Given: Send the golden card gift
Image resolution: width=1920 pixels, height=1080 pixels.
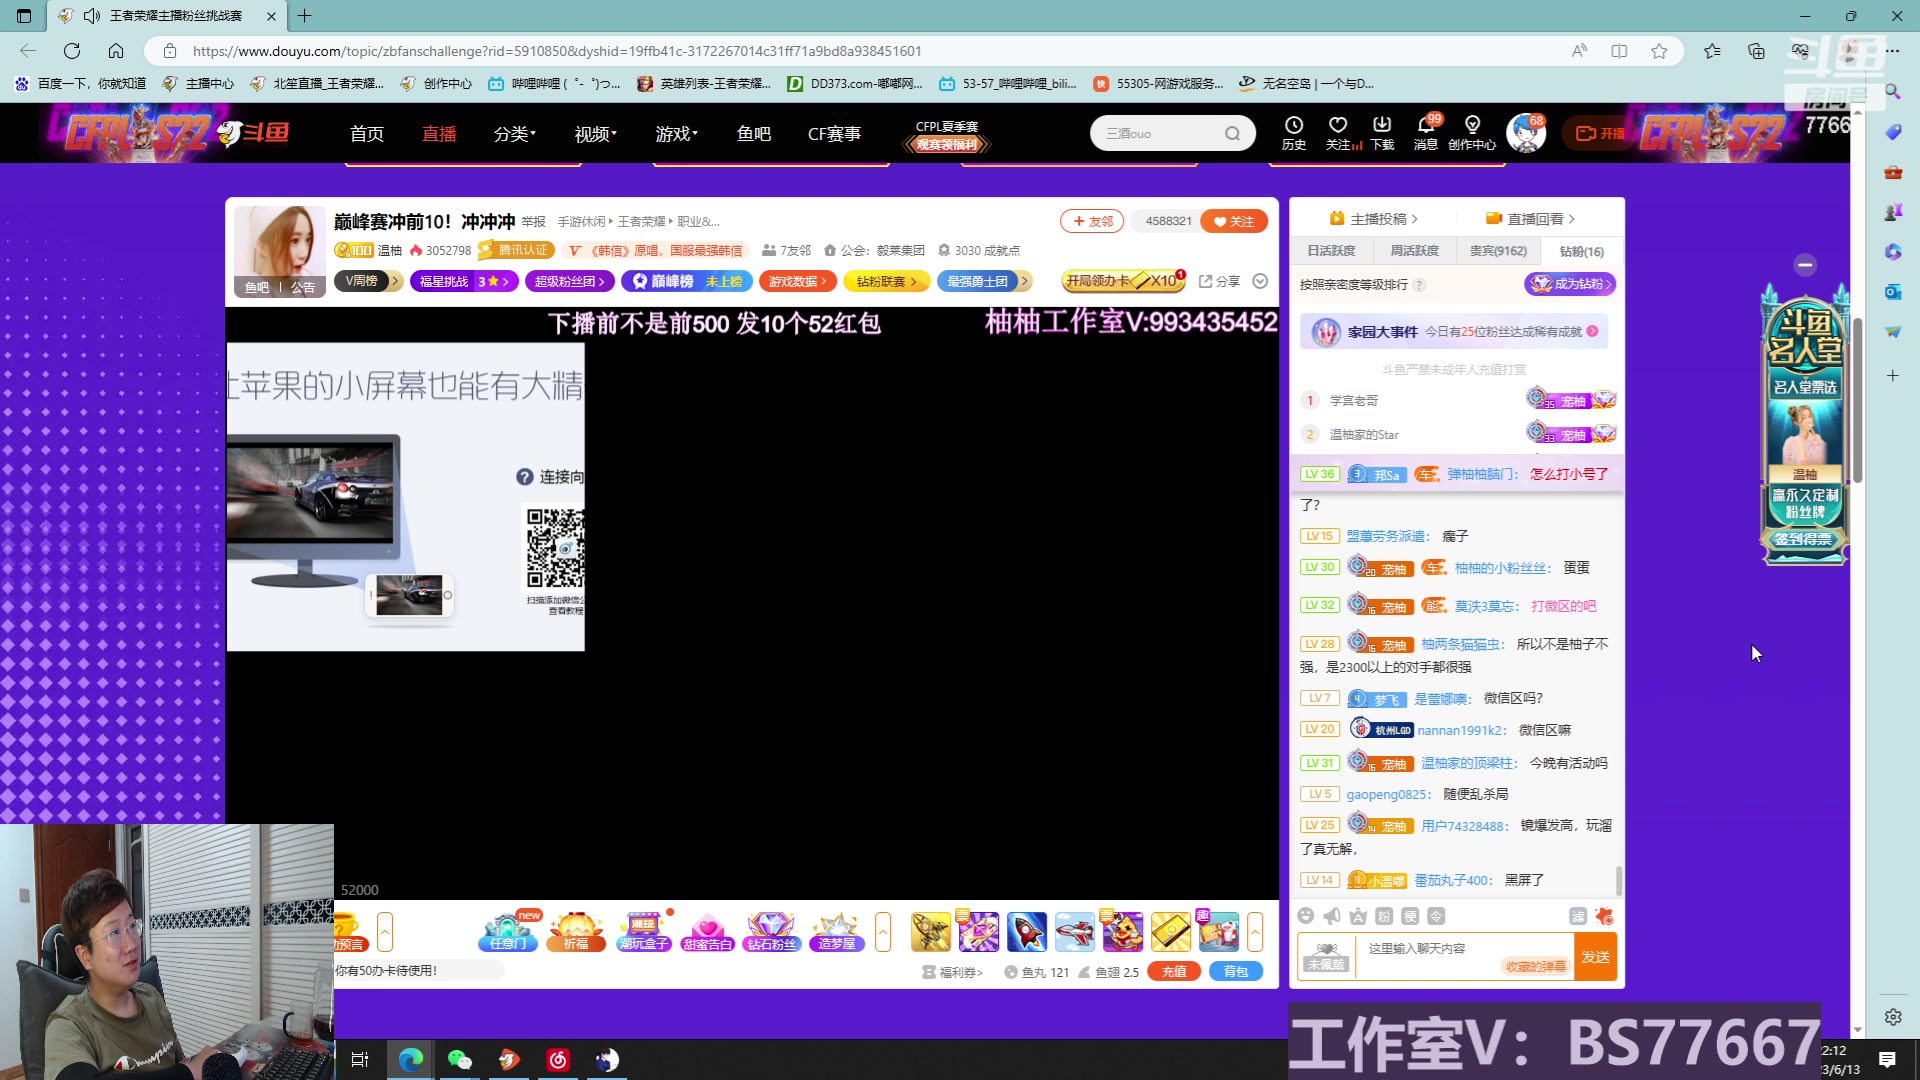Looking at the screenshot, I should click(1171, 932).
